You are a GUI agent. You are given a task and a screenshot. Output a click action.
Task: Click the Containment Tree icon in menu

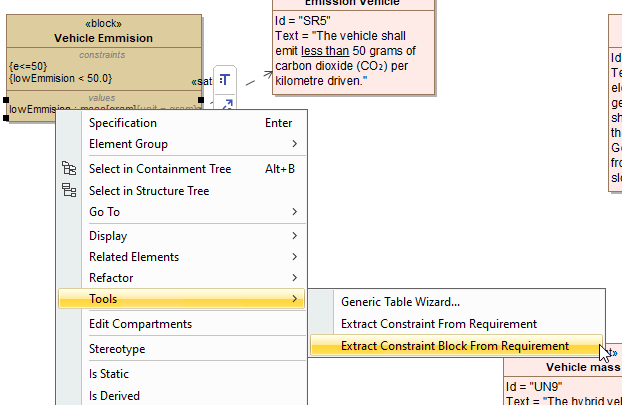(x=69, y=169)
